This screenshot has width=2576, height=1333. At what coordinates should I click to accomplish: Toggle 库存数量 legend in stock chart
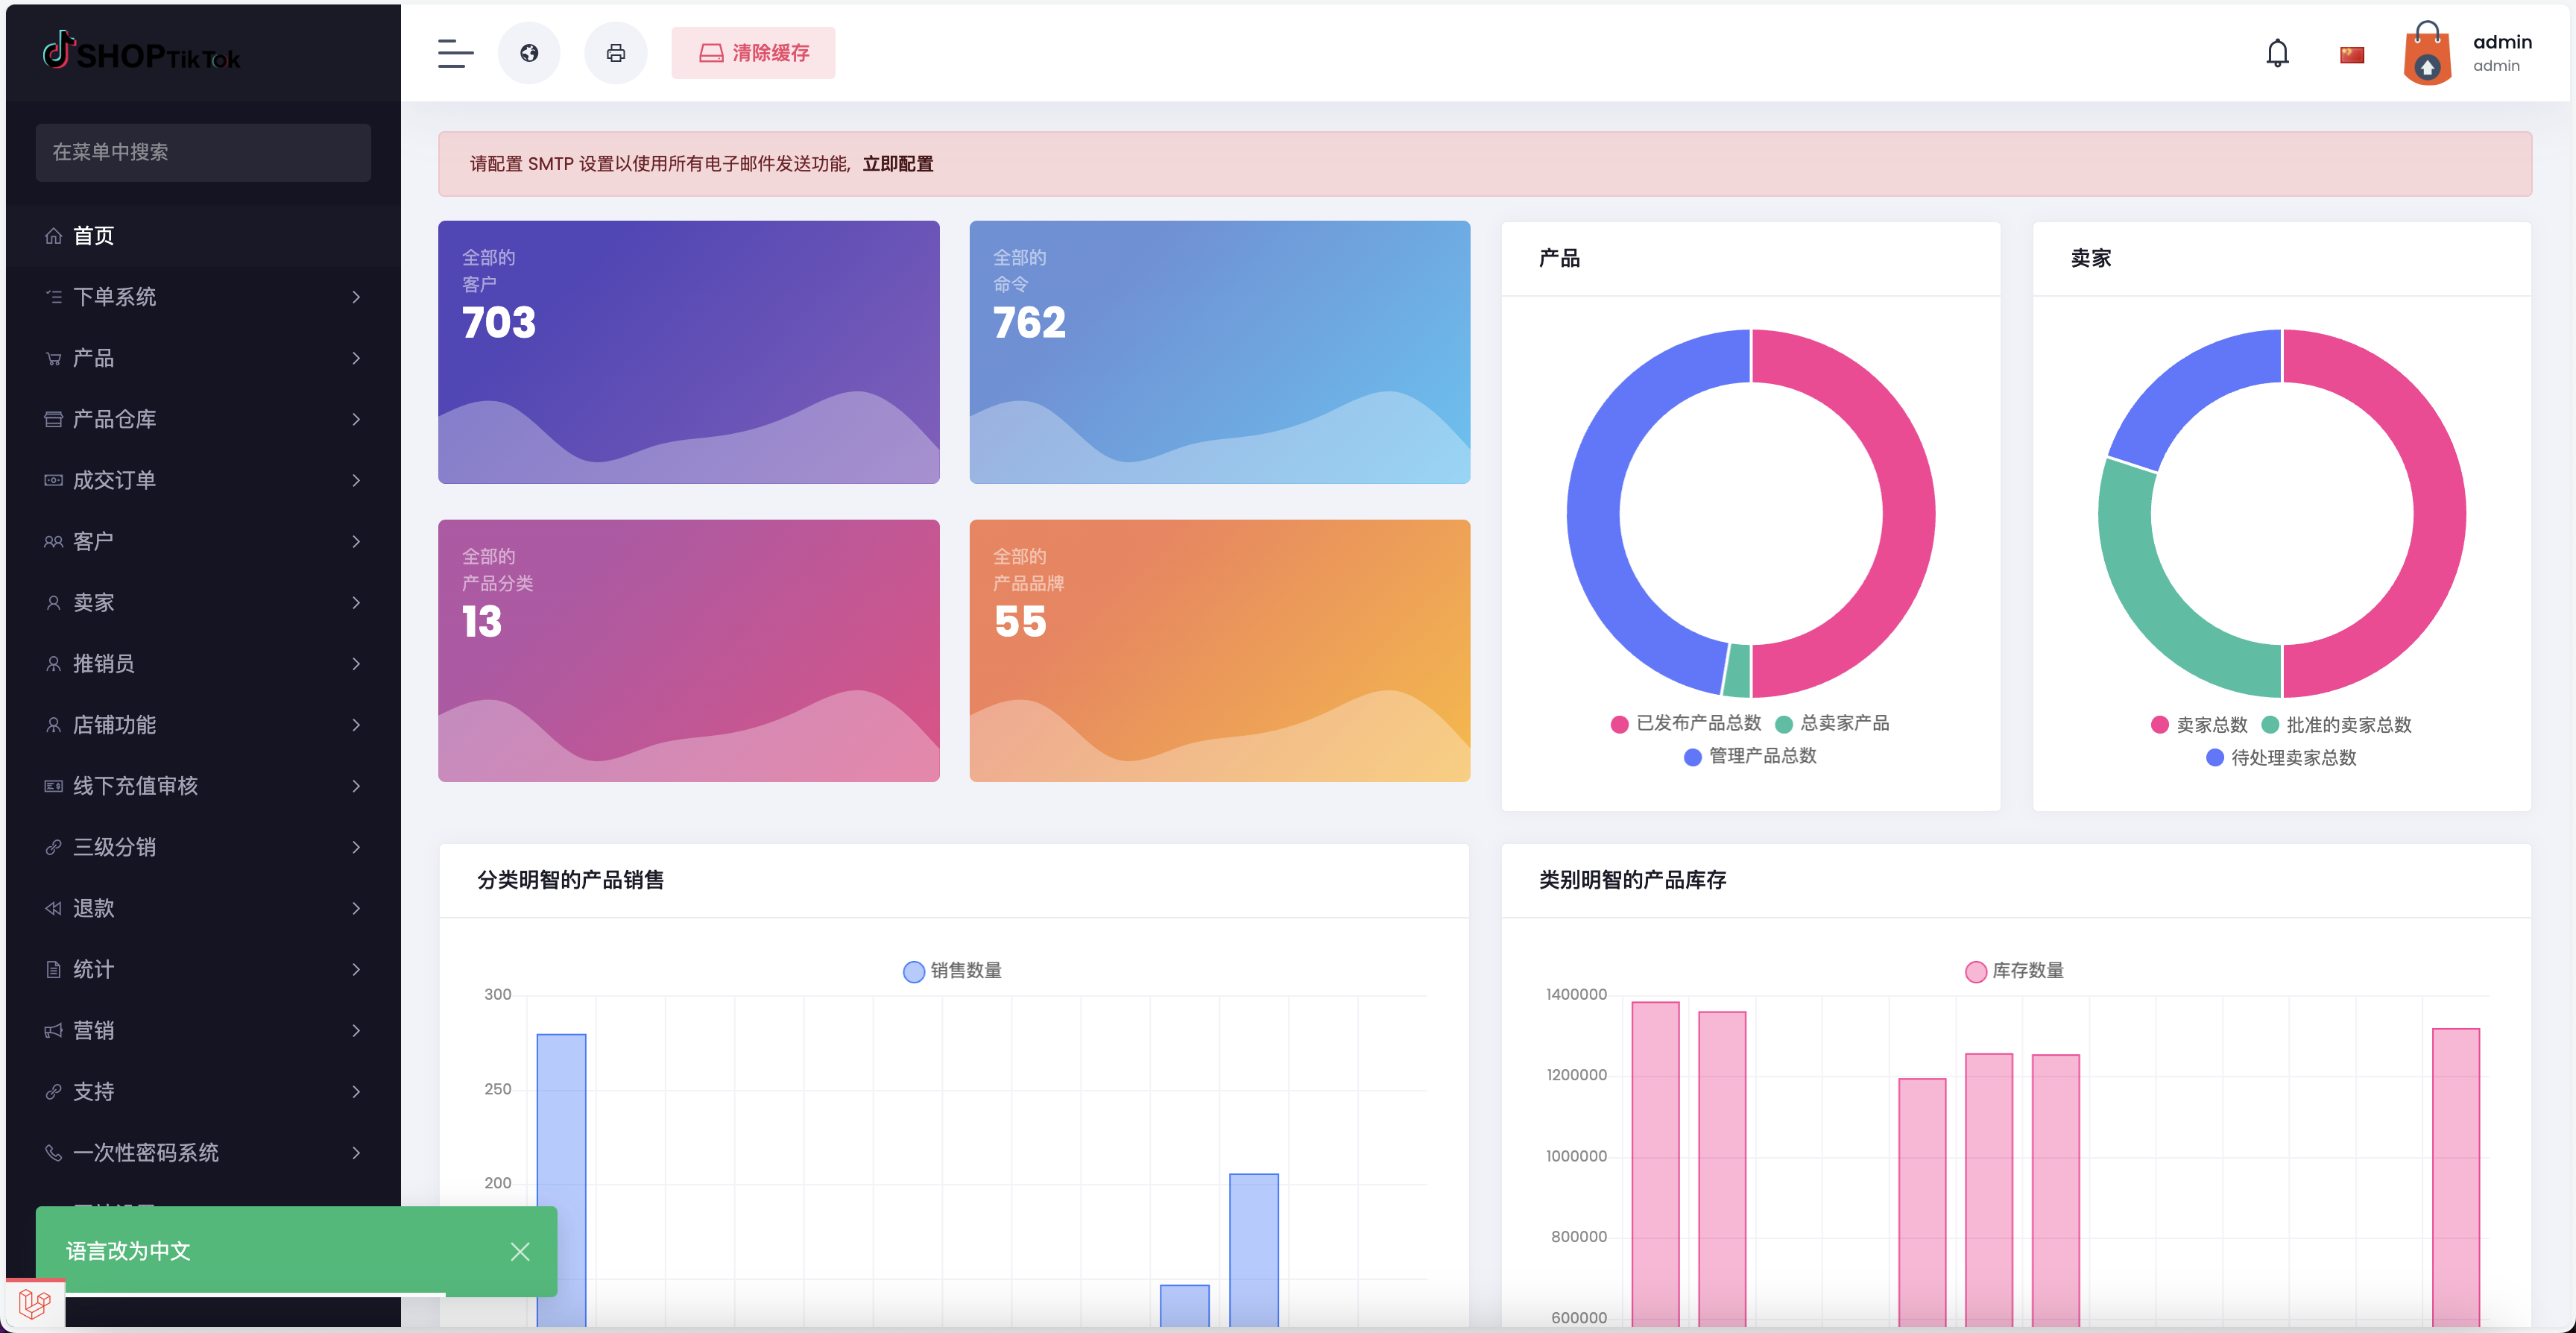pos(2014,971)
